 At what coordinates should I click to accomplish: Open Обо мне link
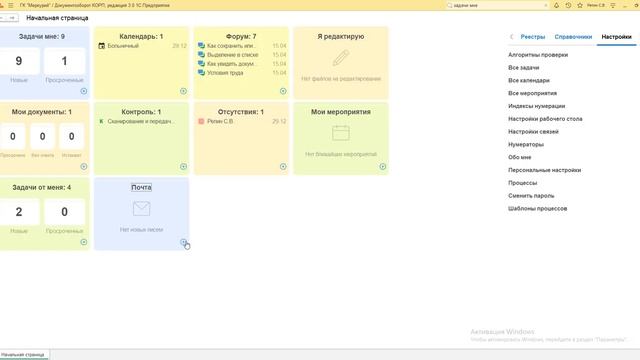pyautogui.click(x=520, y=157)
